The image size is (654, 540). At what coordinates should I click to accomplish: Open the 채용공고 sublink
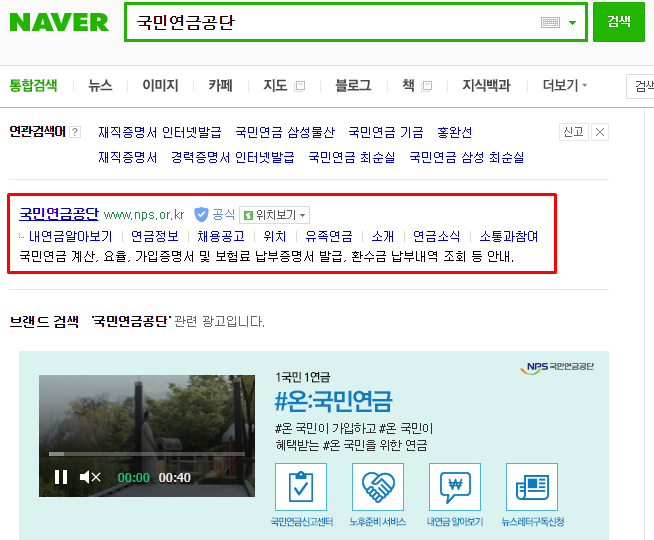tap(221, 236)
